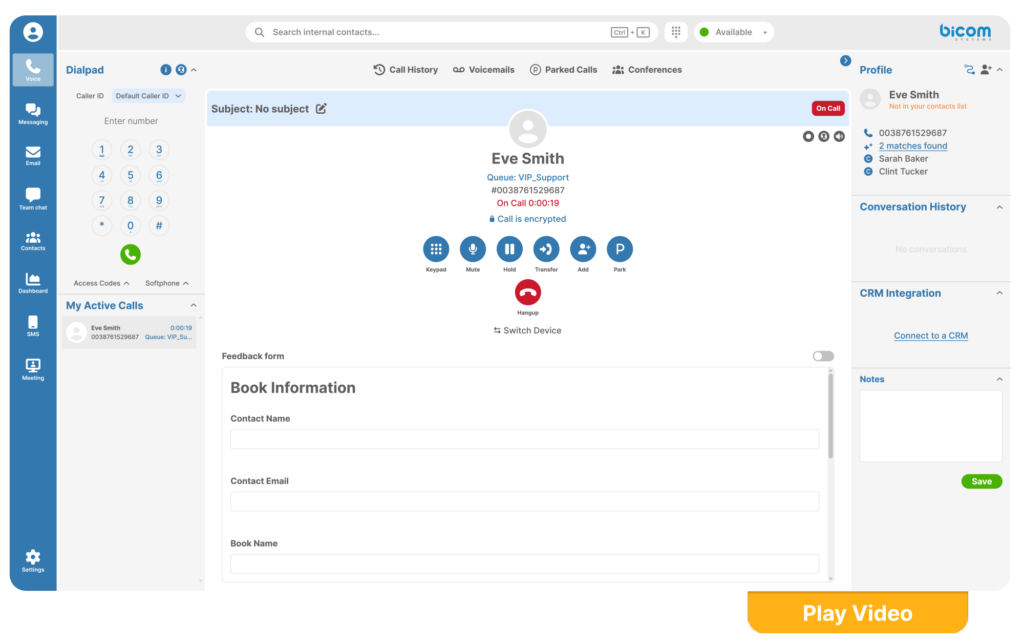Screen dimensions: 1024x643
Task: Click the Queue: VIP_Support link
Action: coord(528,178)
